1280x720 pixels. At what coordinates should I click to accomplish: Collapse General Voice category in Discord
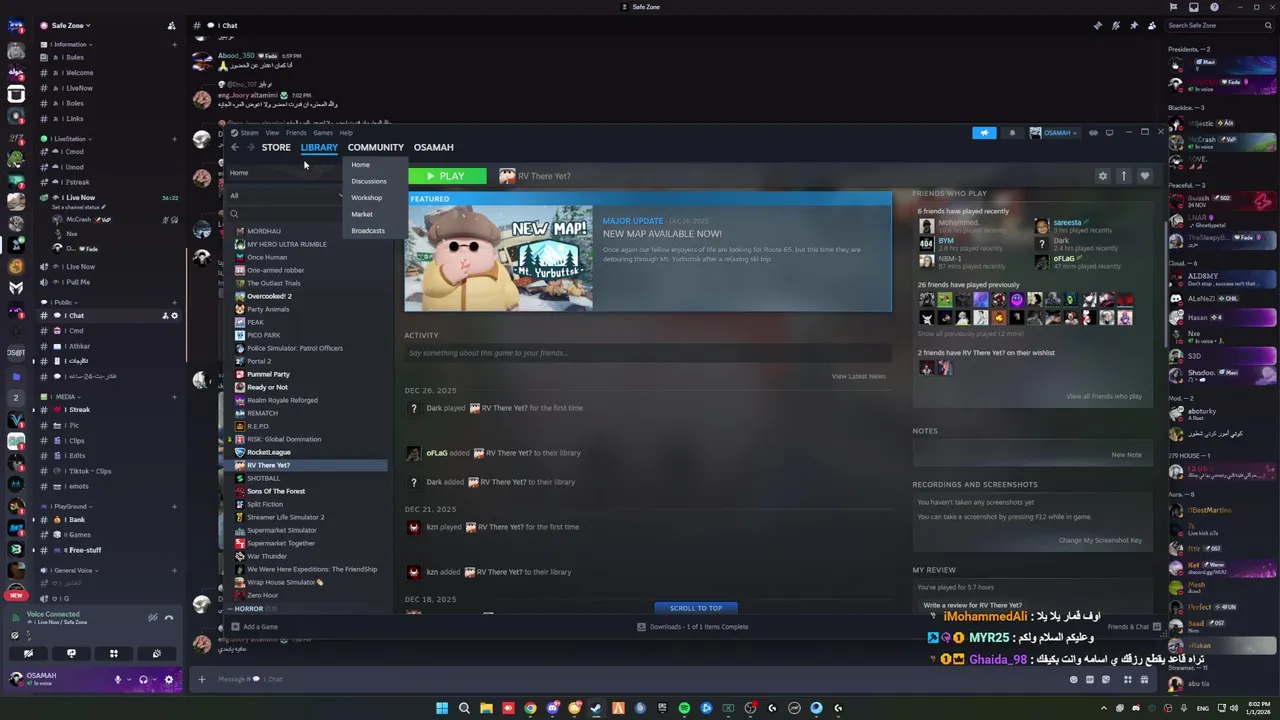tap(70, 570)
